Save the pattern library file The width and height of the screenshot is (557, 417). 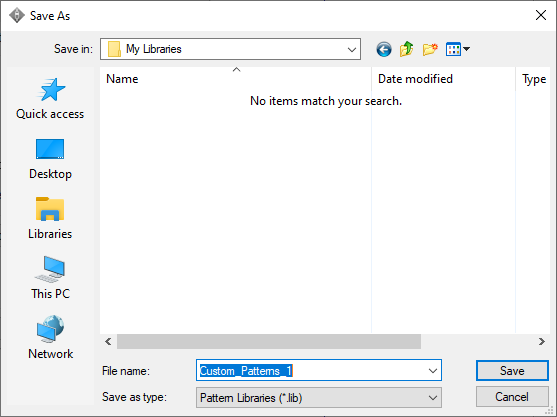pos(512,371)
